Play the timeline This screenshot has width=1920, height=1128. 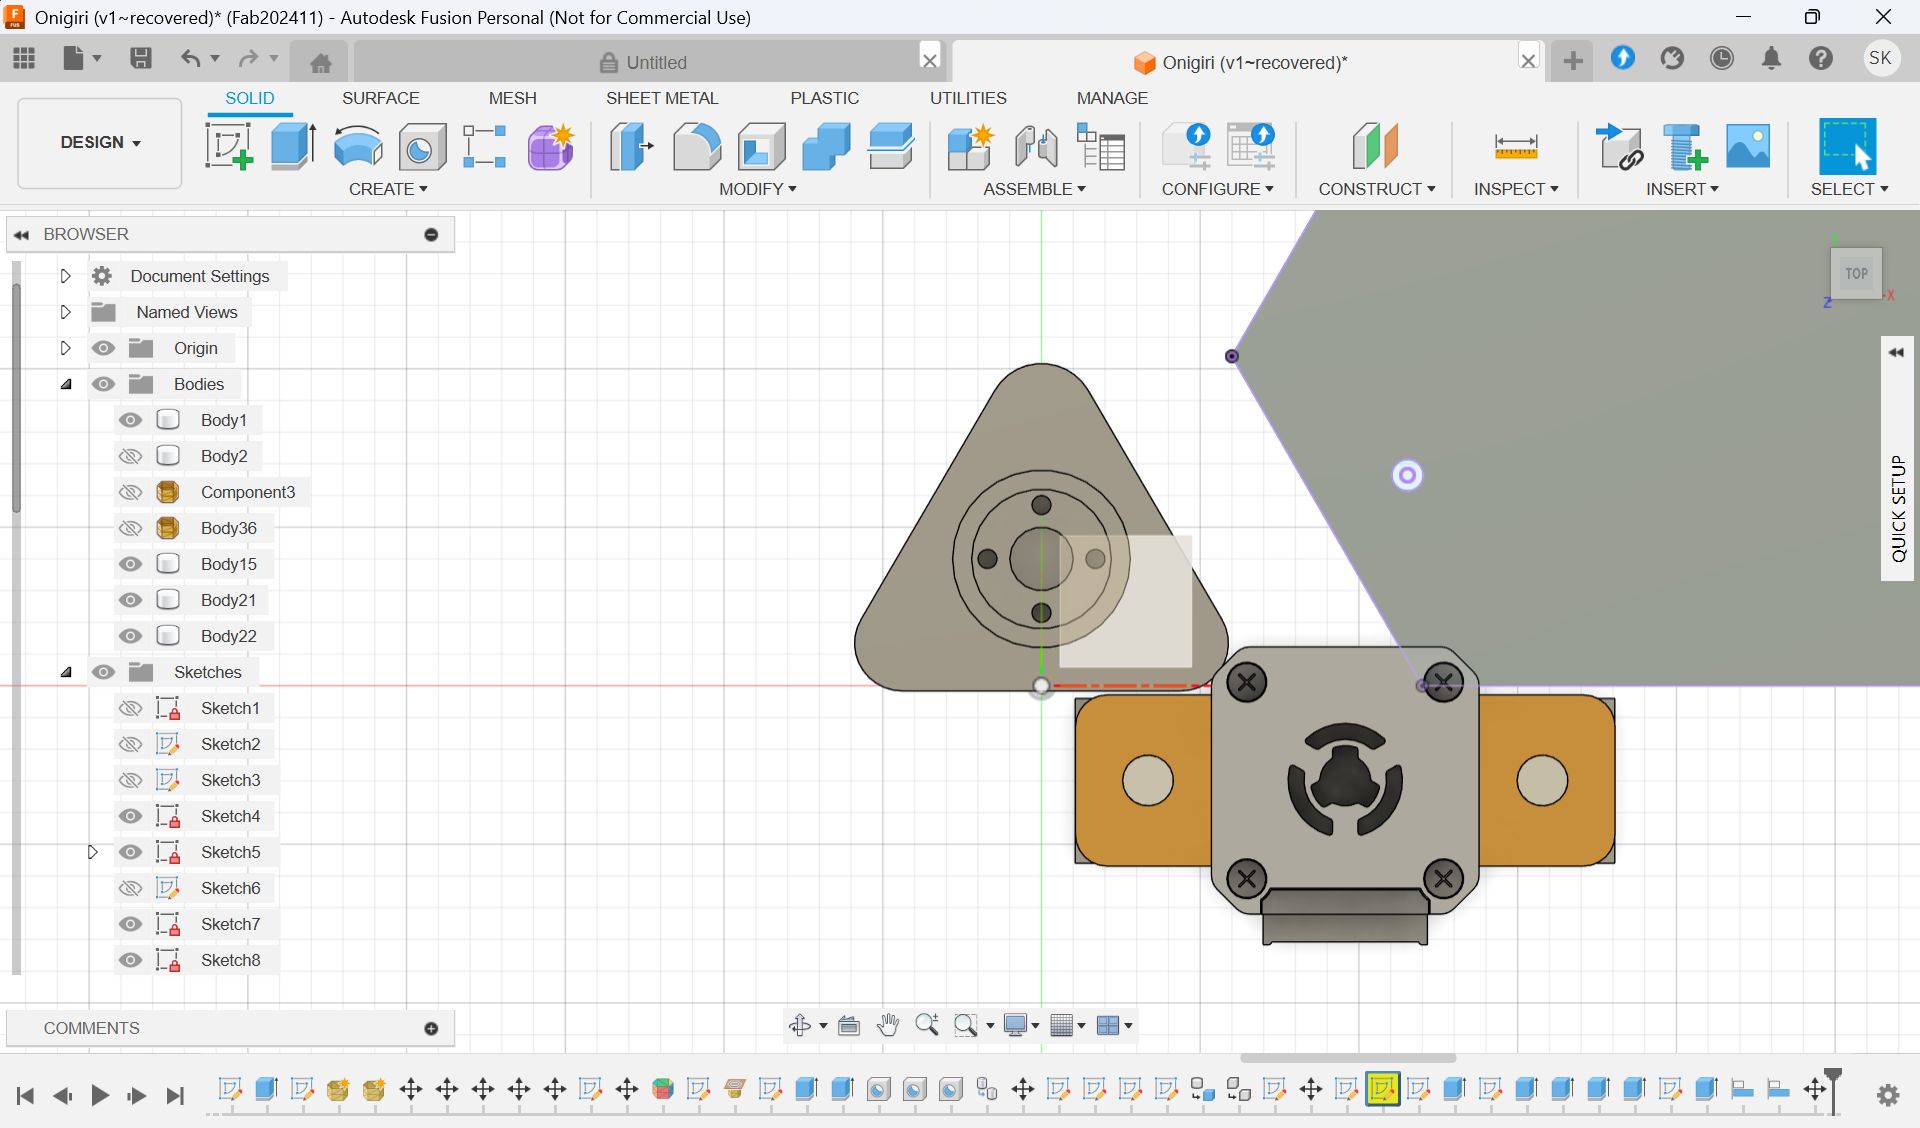pyautogui.click(x=99, y=1096)
